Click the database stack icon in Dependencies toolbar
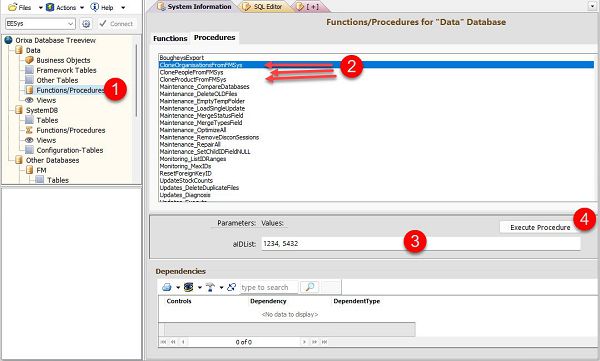Viewport: 600px width, 361px height. pos(188,287)
